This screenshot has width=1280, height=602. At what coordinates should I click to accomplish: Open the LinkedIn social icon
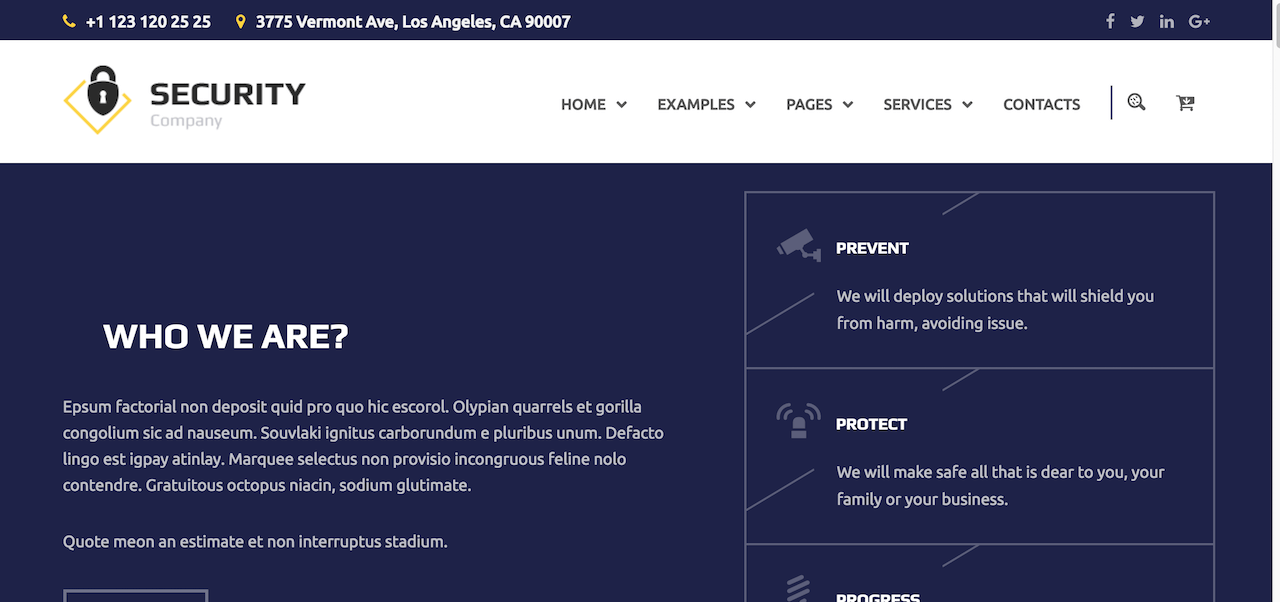tap(1166, 21)
